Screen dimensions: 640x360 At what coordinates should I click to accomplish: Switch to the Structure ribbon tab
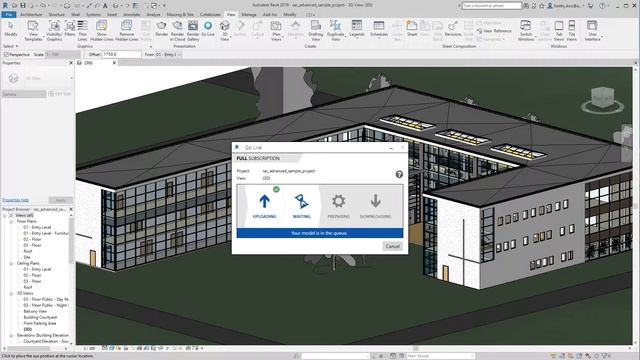click(x=57, y=15)
